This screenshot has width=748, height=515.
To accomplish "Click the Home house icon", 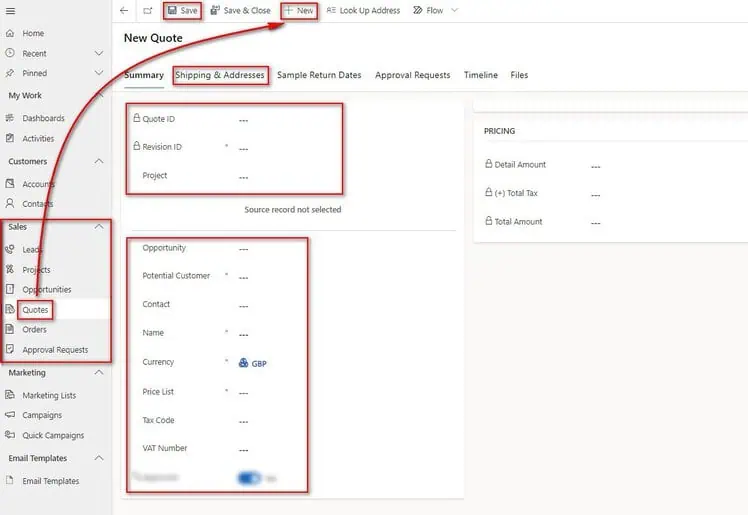I will tap(10, 33).
